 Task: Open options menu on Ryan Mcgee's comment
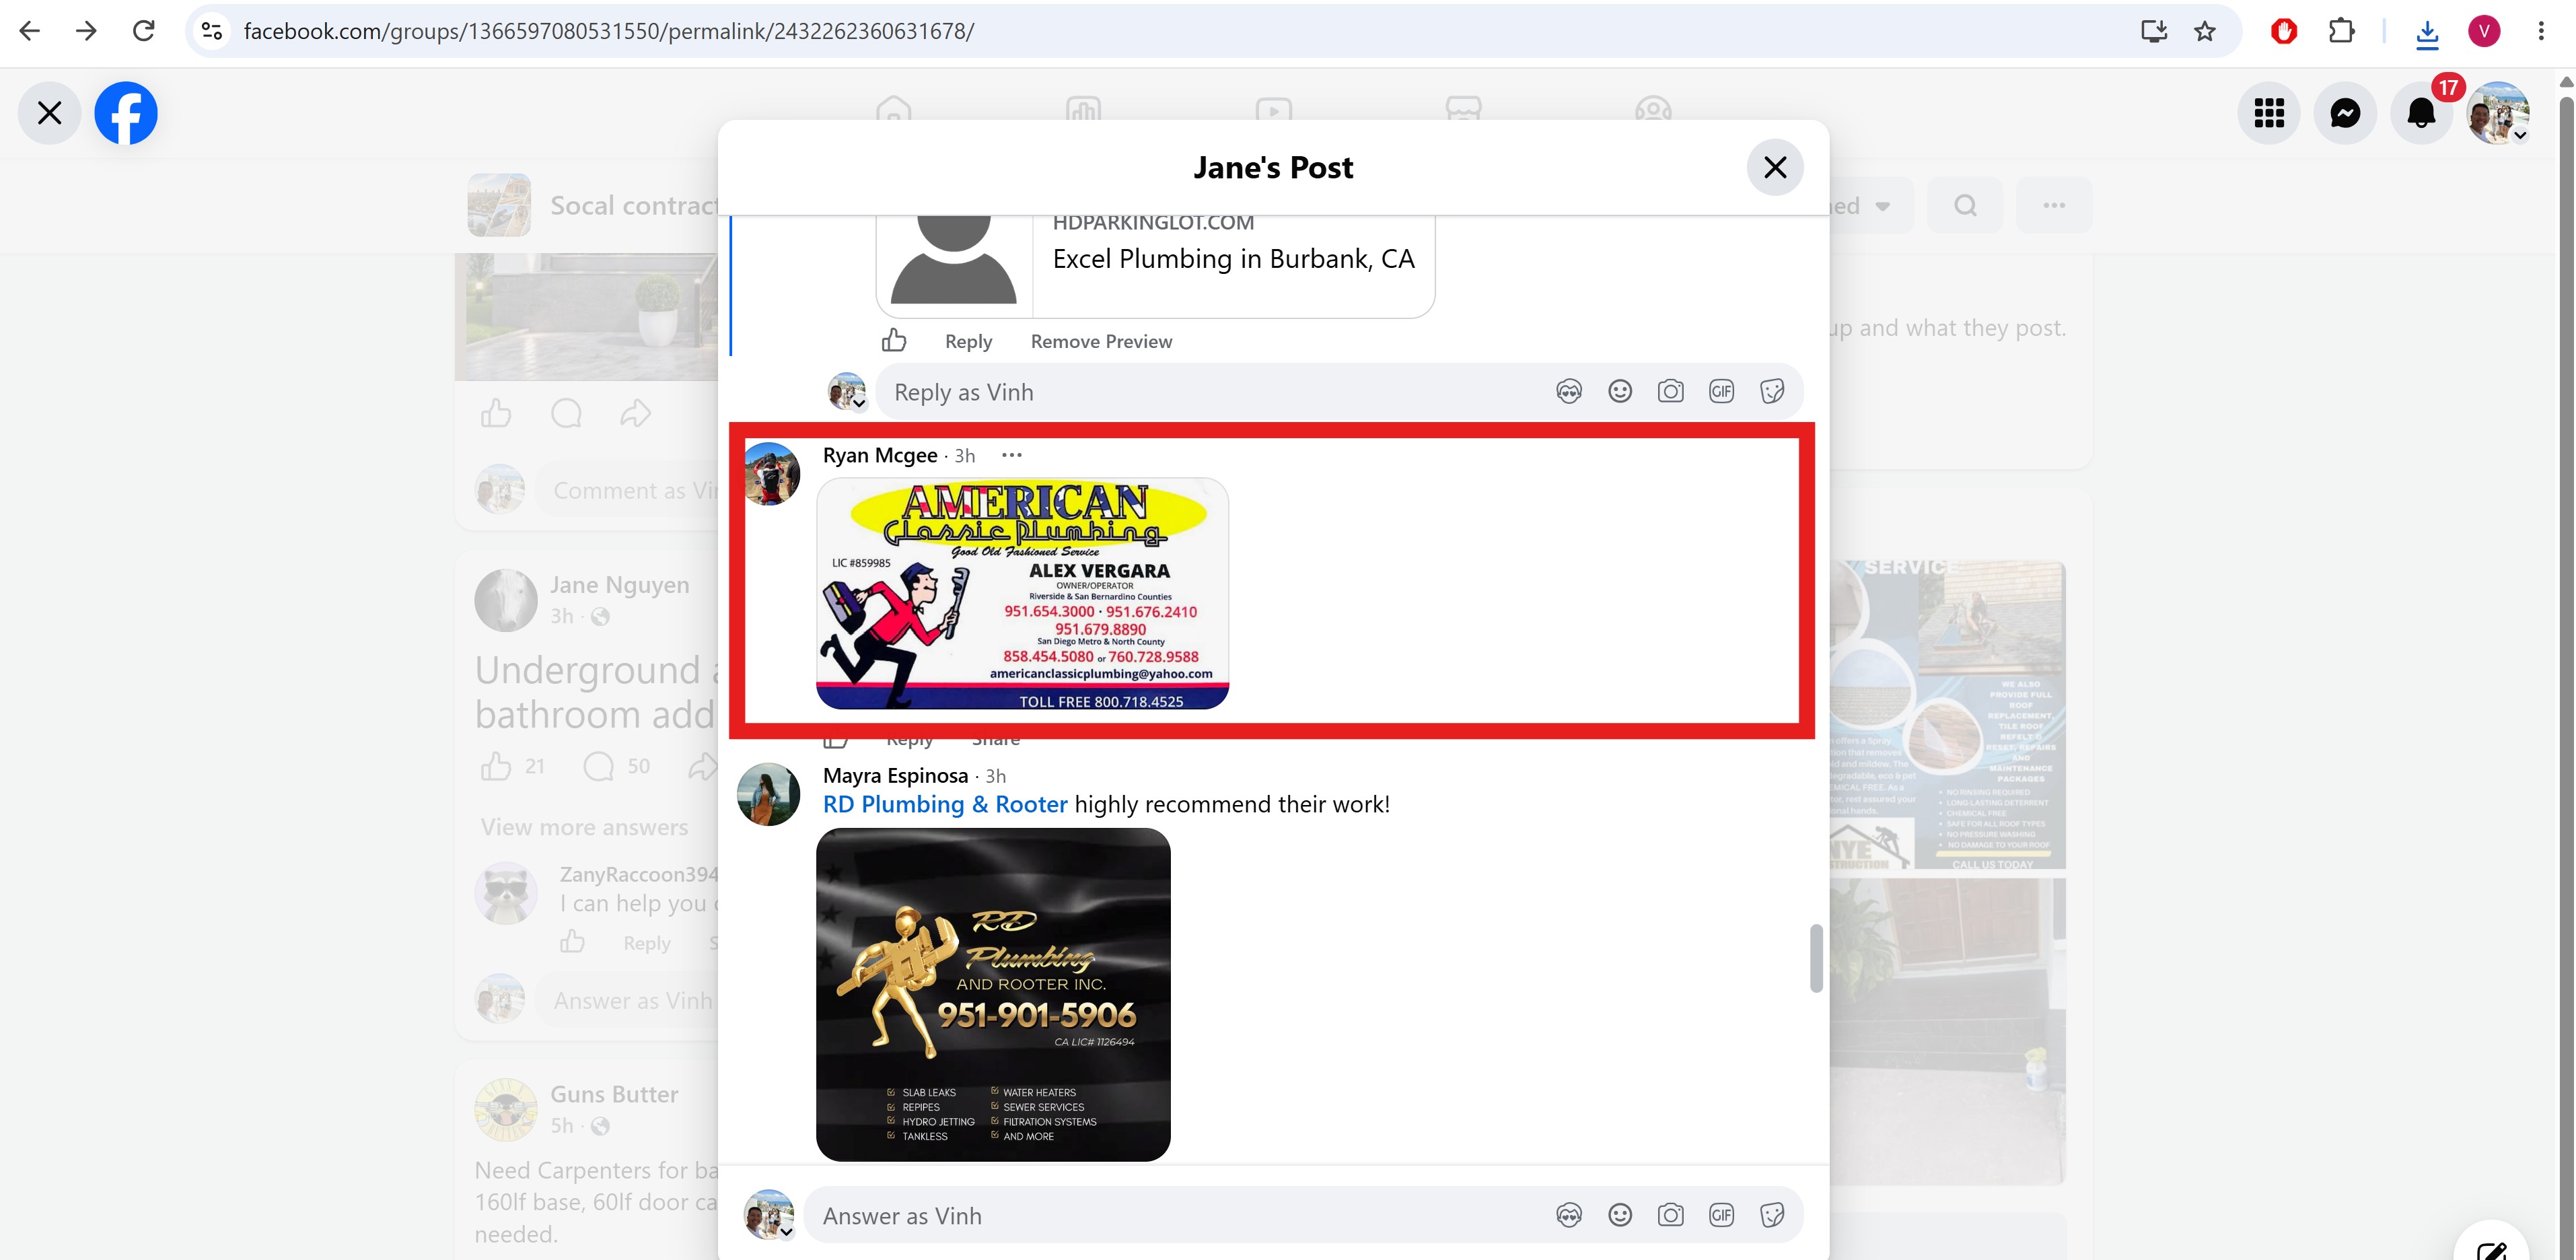tap(1012, 455)
